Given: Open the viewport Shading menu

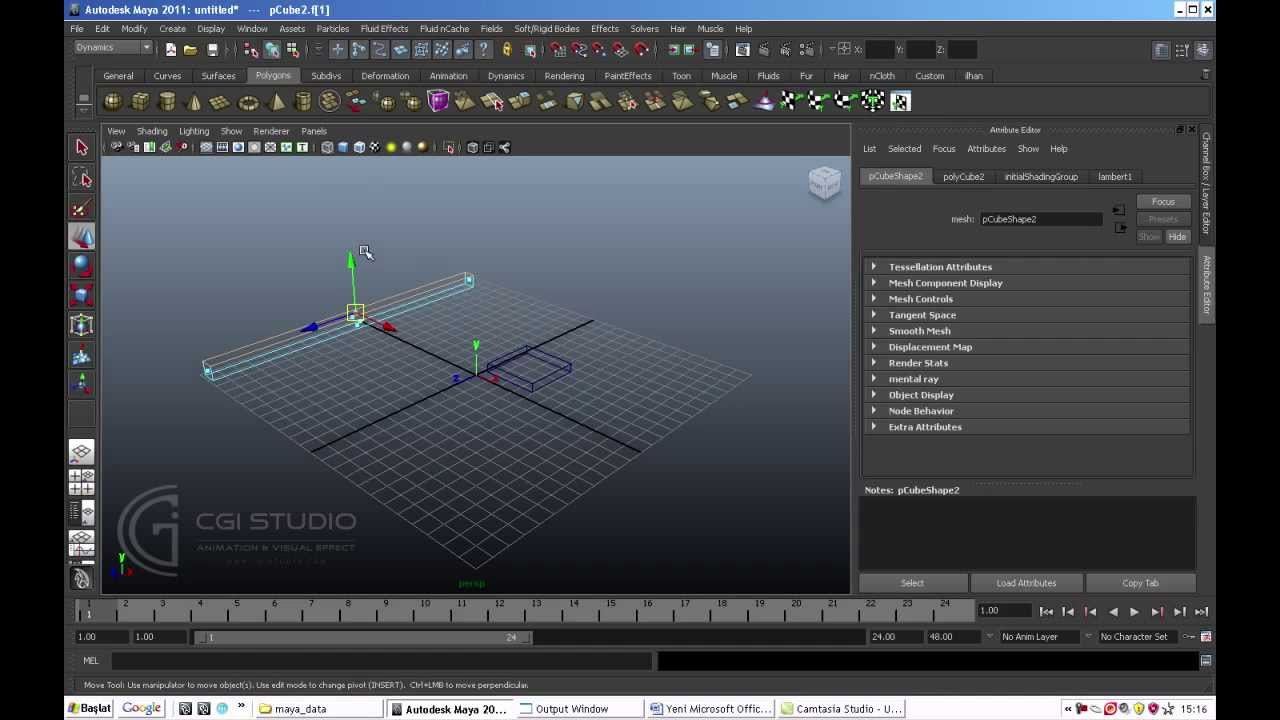Looking at the screenshot, I should click(152, 131).
